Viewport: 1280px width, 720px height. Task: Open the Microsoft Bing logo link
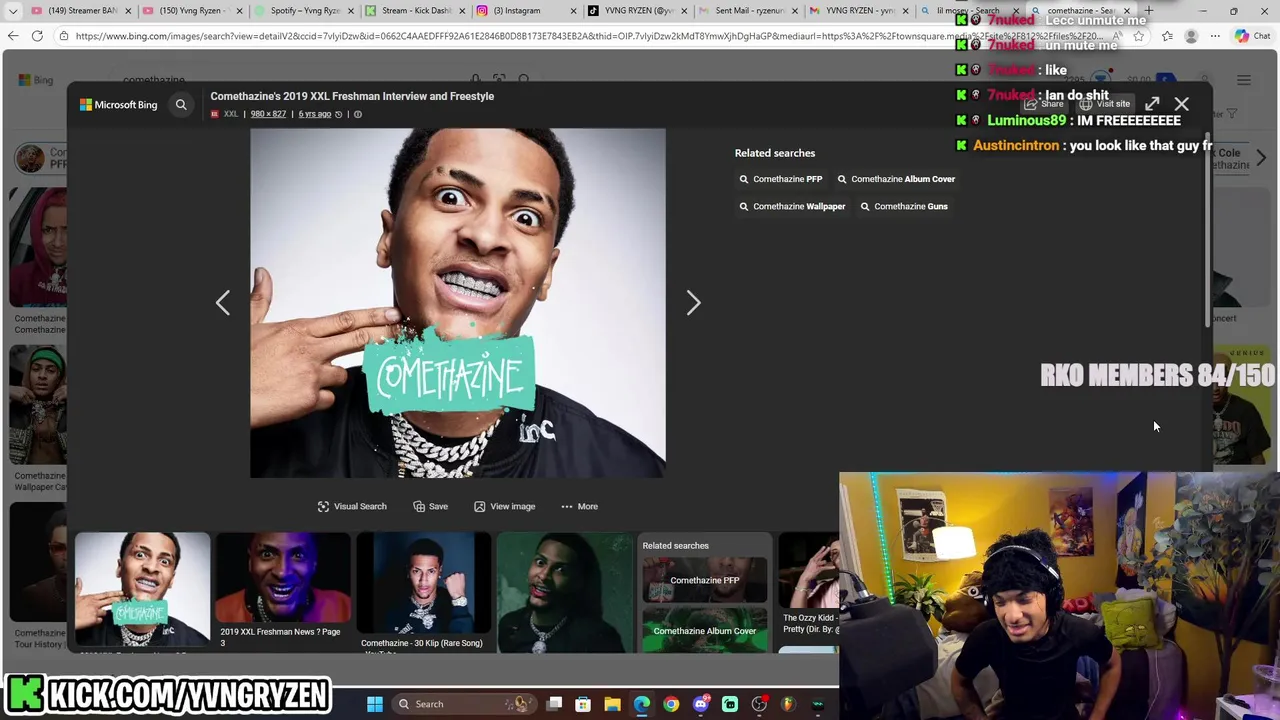pos(119,105)
